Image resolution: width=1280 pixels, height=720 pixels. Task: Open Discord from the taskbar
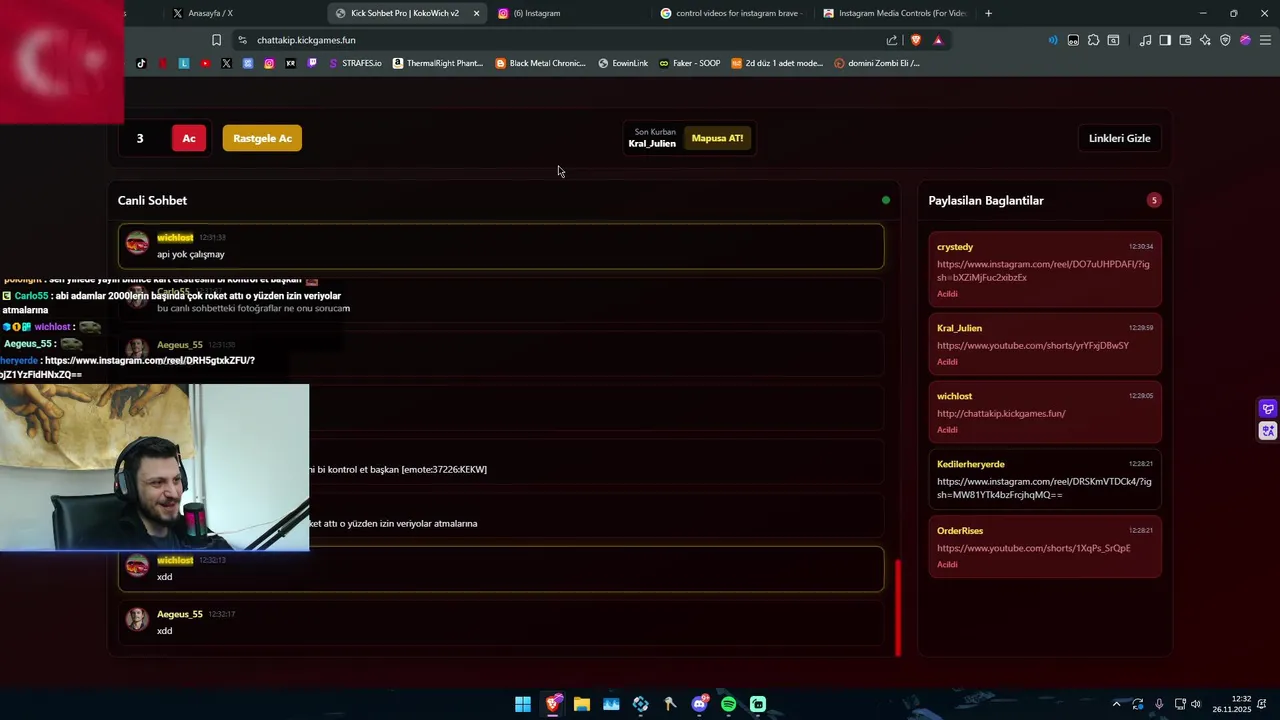point(700,704)
